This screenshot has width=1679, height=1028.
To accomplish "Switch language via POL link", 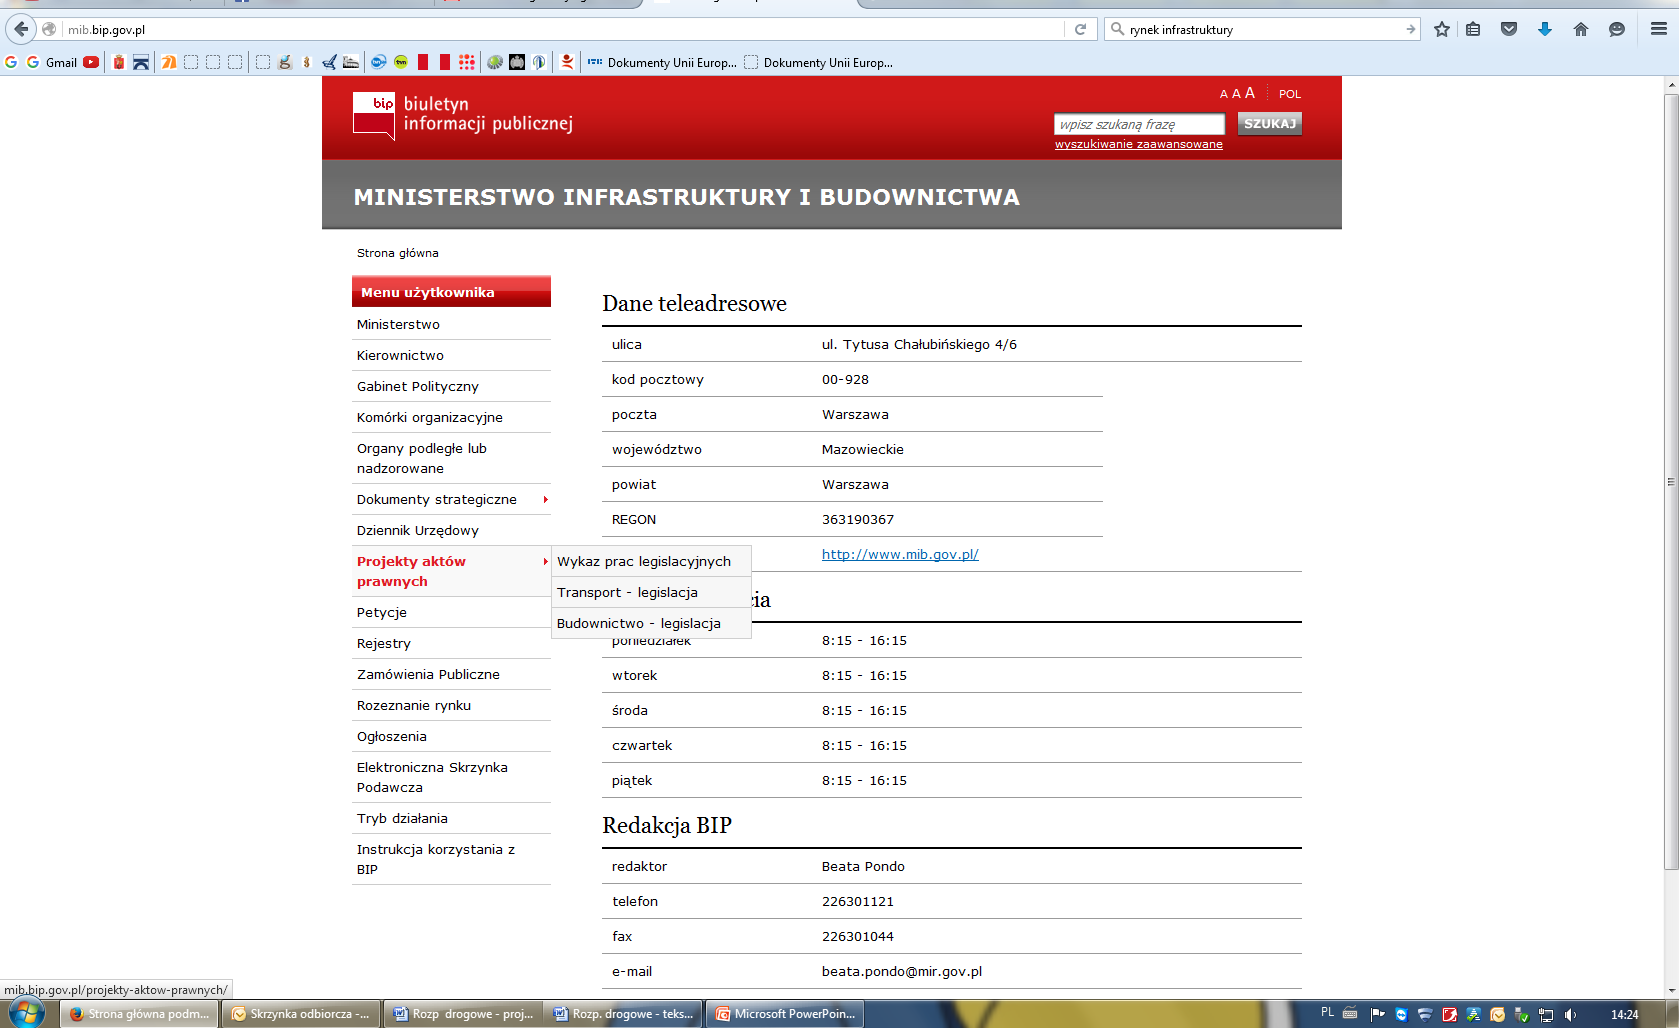I will tap(1290, 94).
